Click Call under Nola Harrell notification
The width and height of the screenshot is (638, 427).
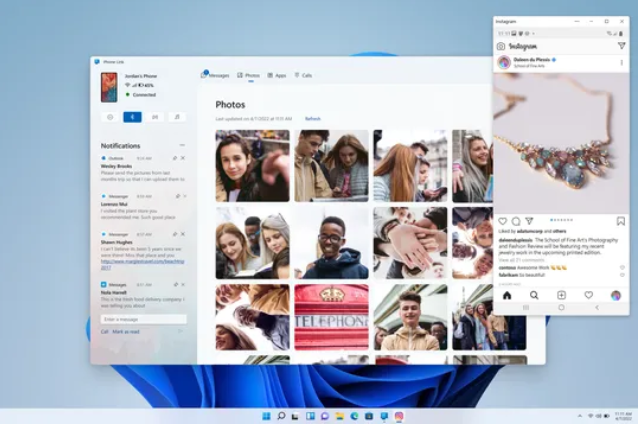[105, 332]
